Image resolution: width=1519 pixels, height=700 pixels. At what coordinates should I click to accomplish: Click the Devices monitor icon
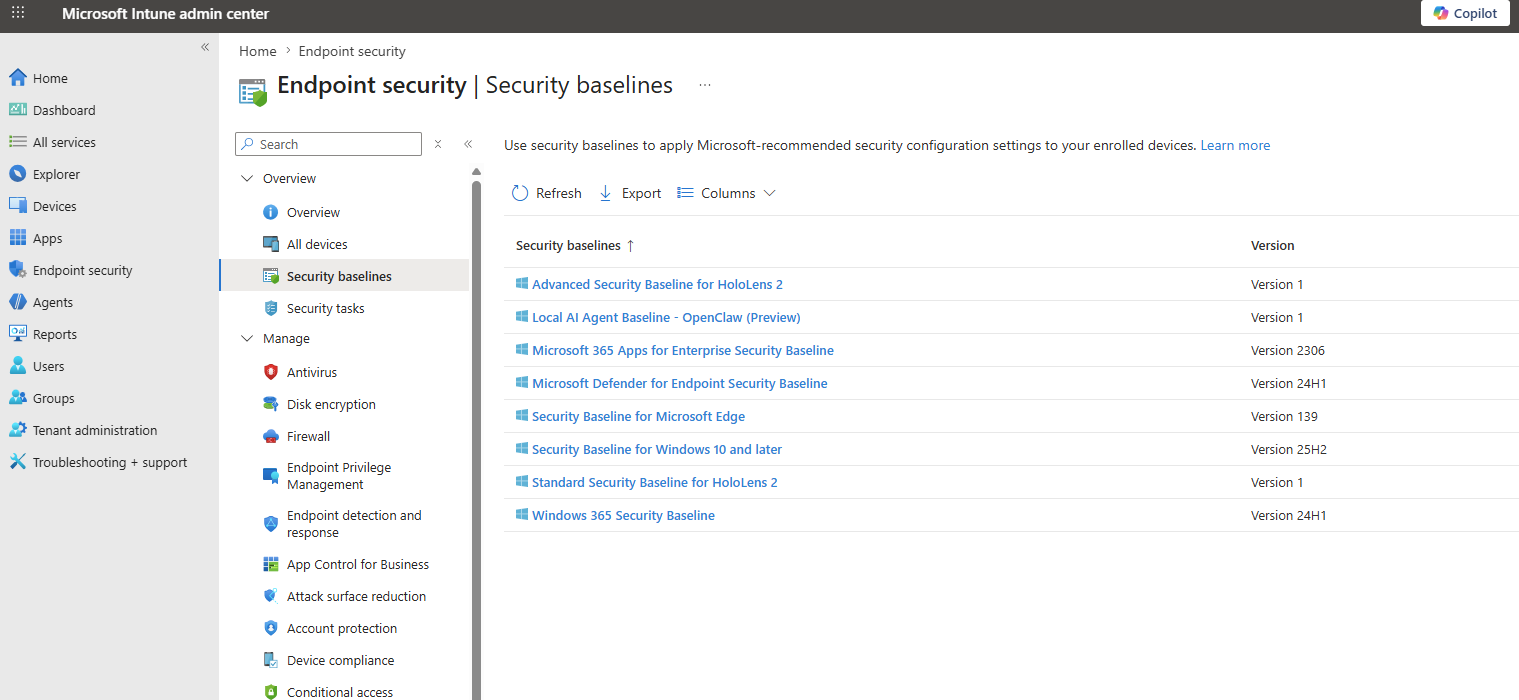[17, 206]
